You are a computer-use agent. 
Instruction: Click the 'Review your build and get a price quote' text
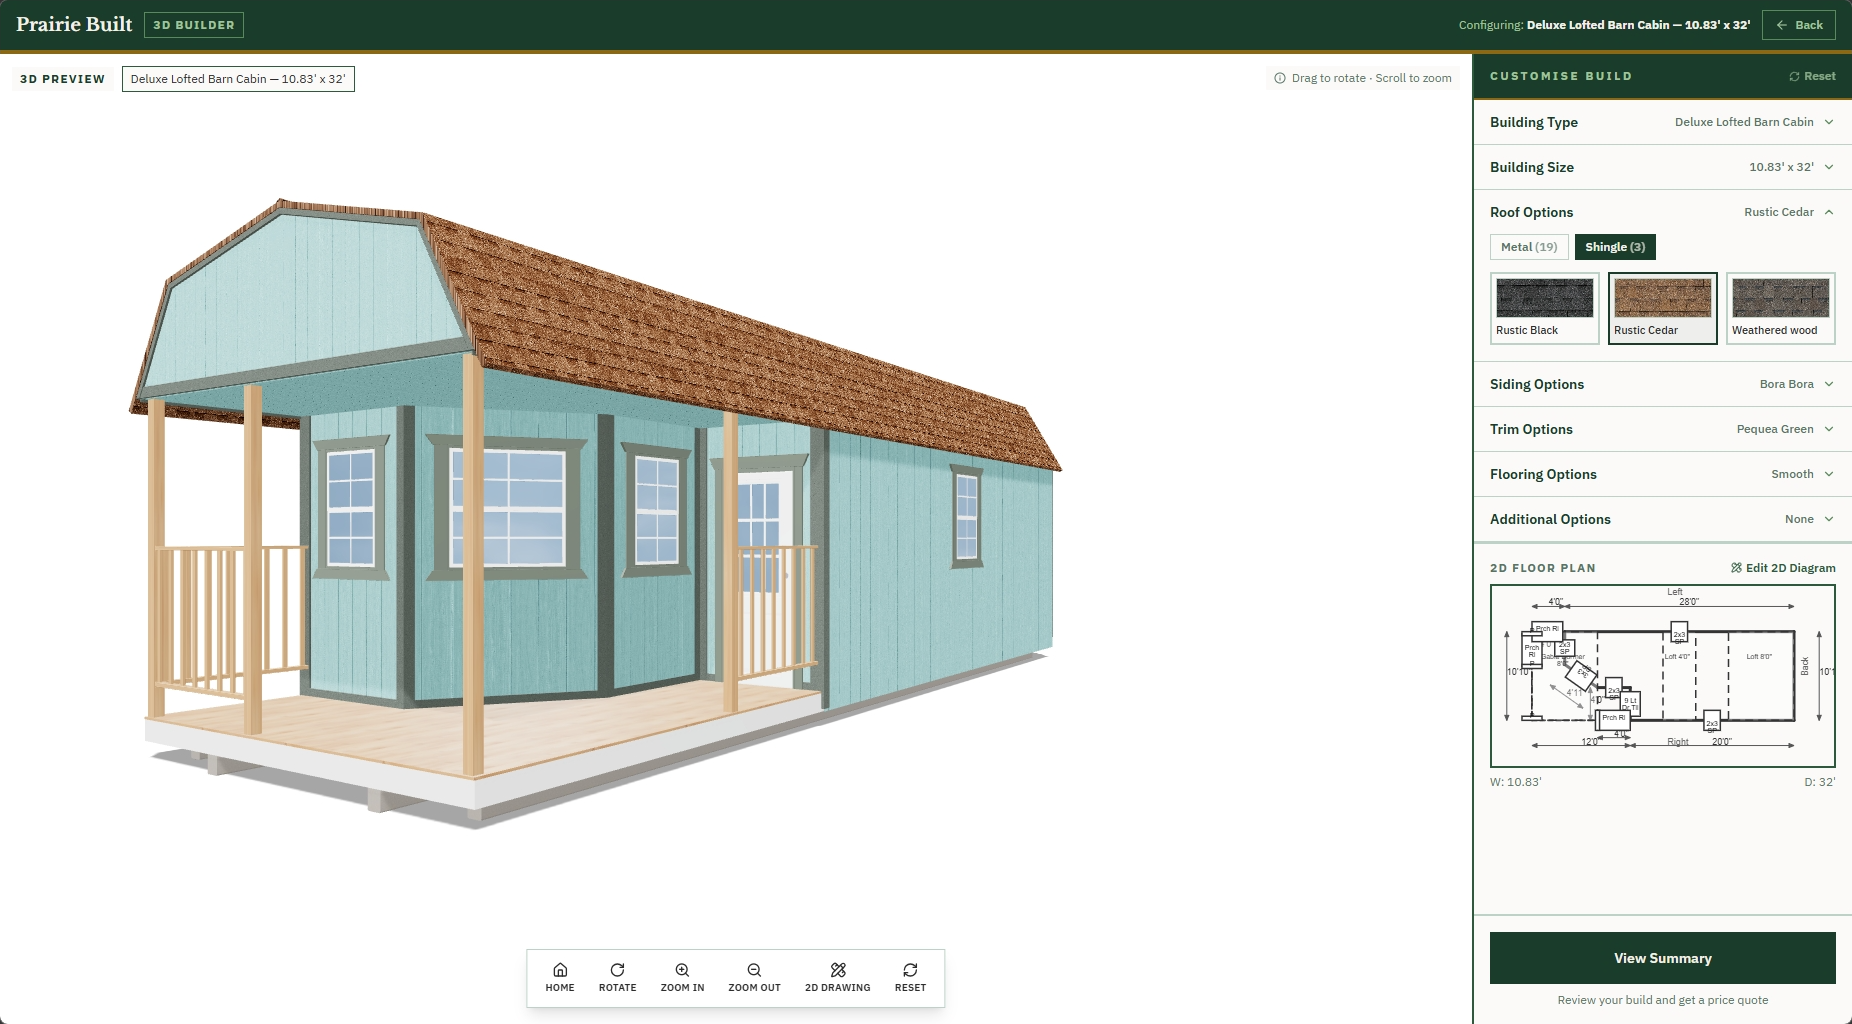coord(1662,1000)
